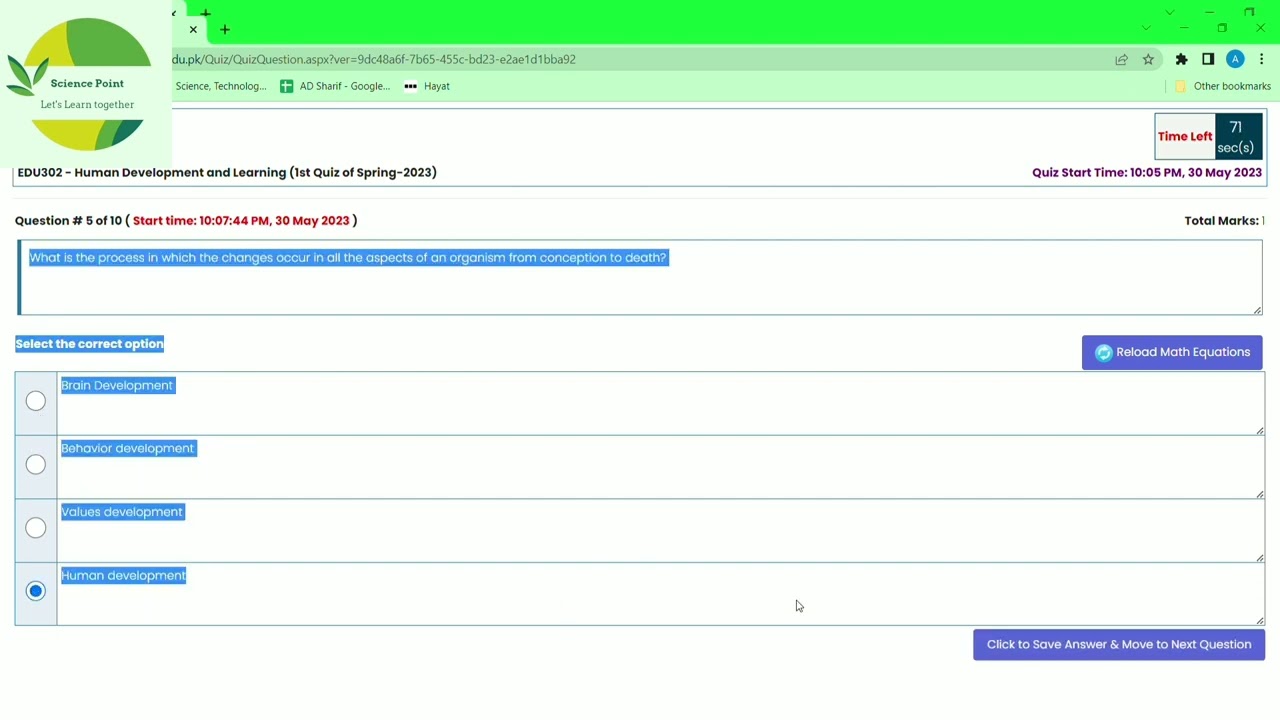The image size is (1280, 720).
Task: Click the question box resize handle
Action: 1257,310
